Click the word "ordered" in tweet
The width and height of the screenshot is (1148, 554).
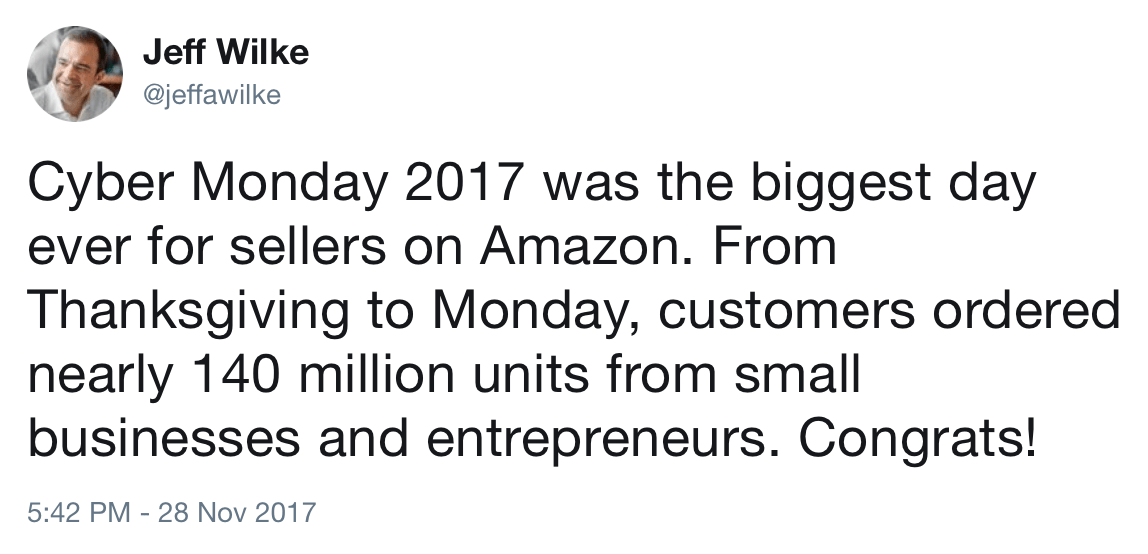click(x=1026, y=311)
